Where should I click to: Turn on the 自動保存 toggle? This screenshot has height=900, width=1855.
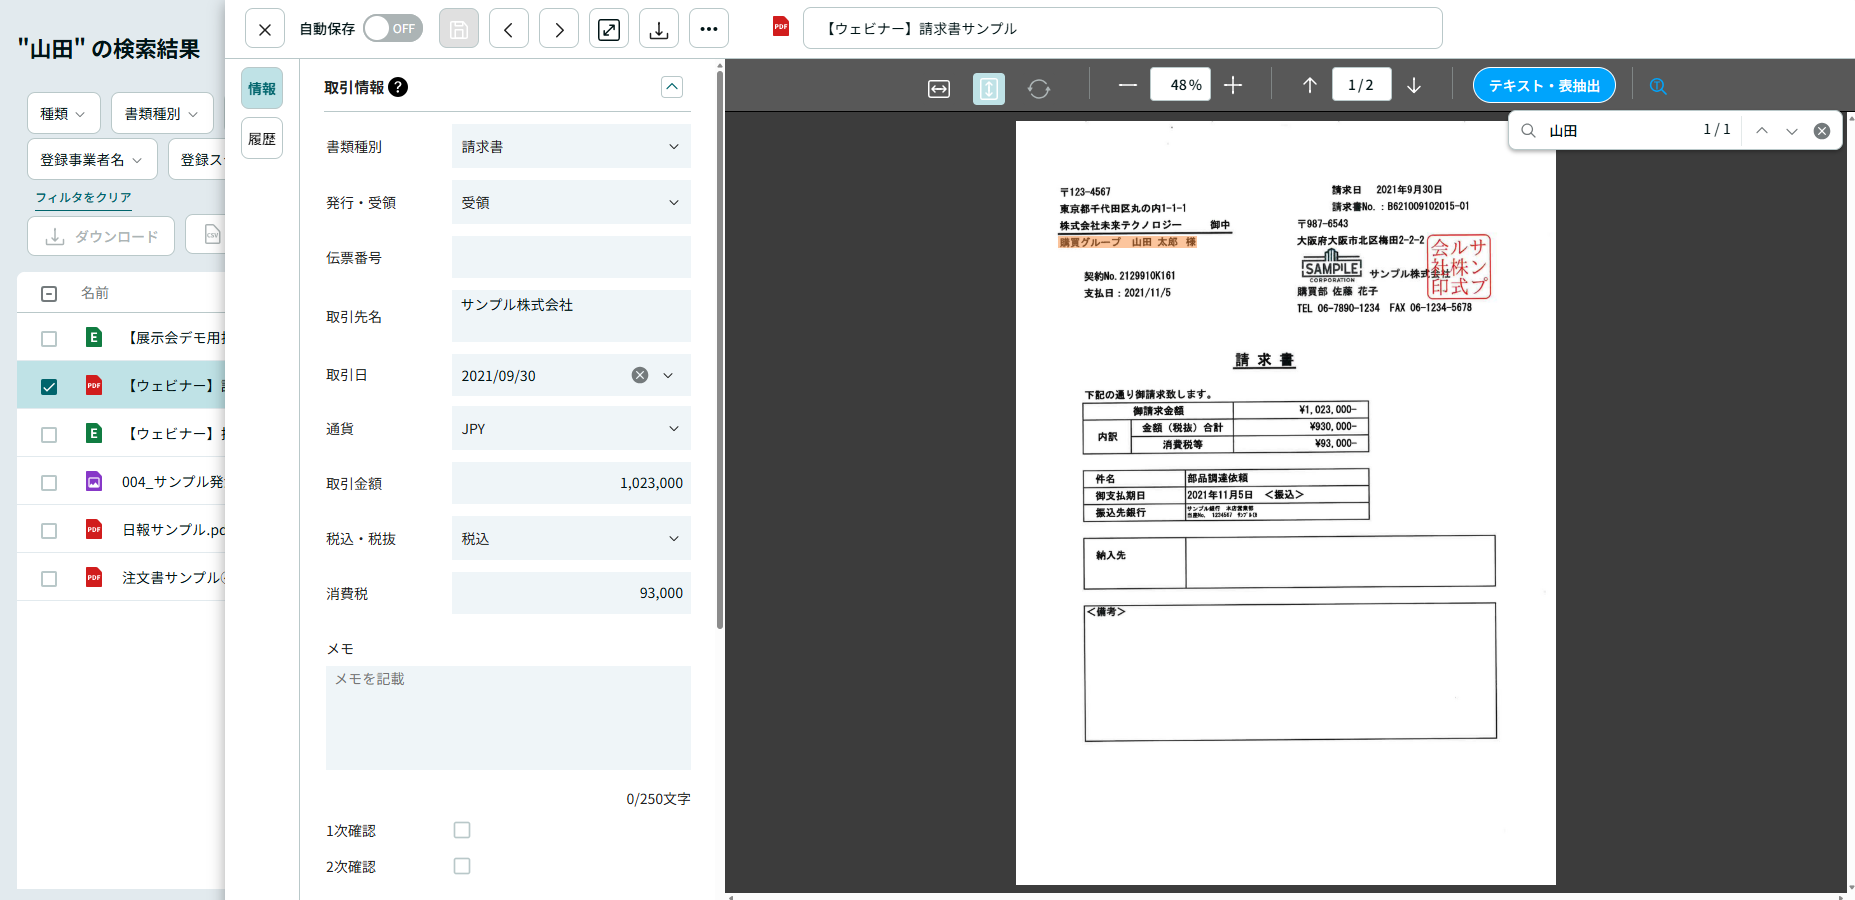pos(392,28)
